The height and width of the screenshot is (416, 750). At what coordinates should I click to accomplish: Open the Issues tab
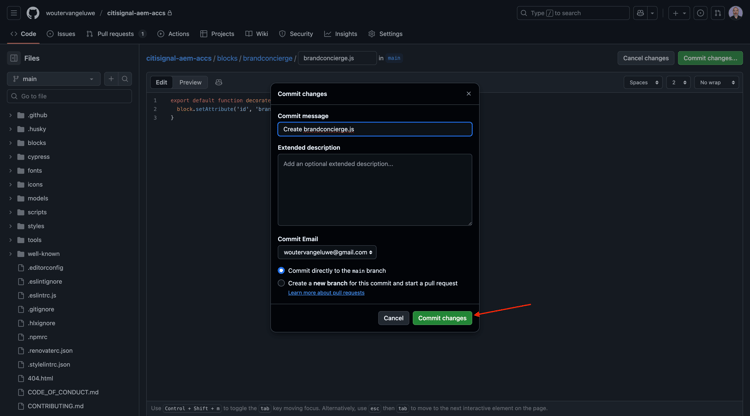(61, 34)
